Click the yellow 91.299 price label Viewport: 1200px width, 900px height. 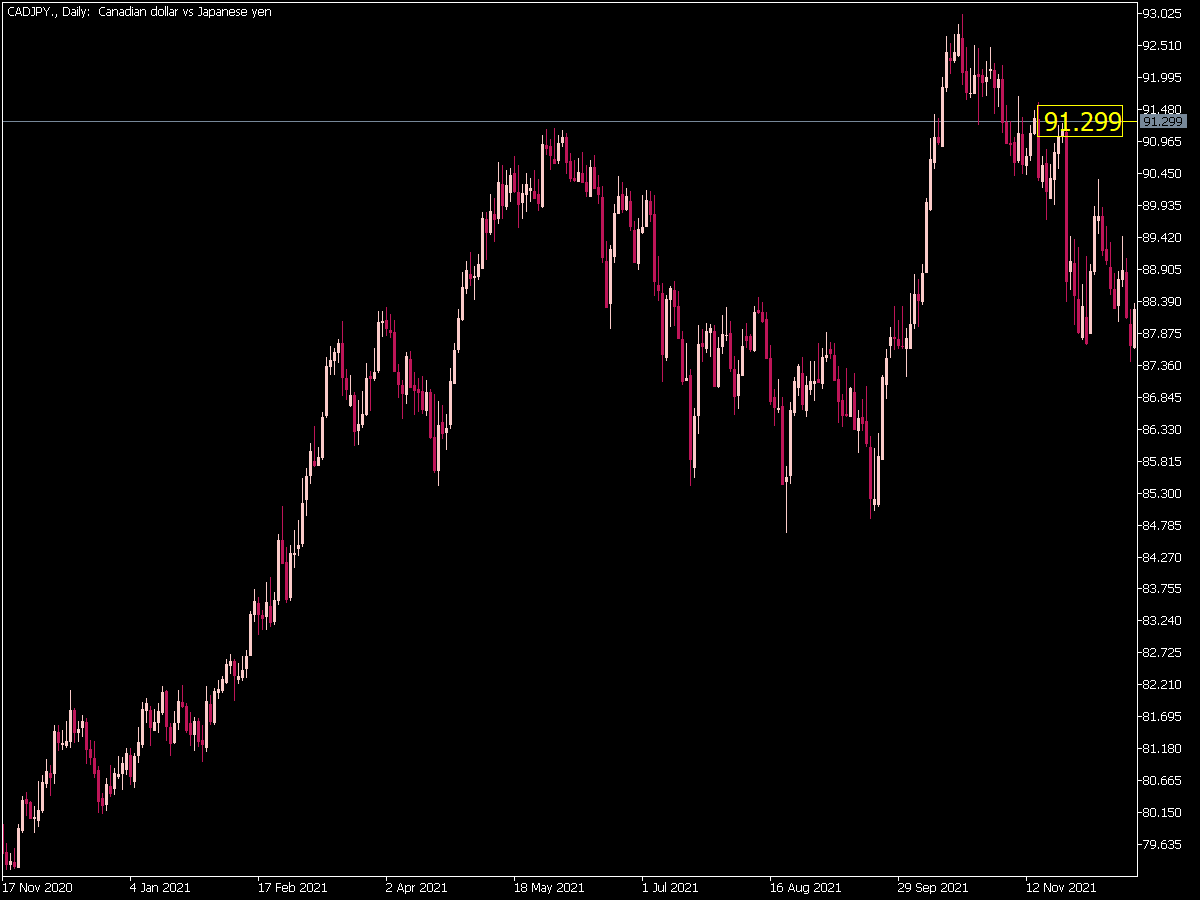click(x=1082, y=122)
